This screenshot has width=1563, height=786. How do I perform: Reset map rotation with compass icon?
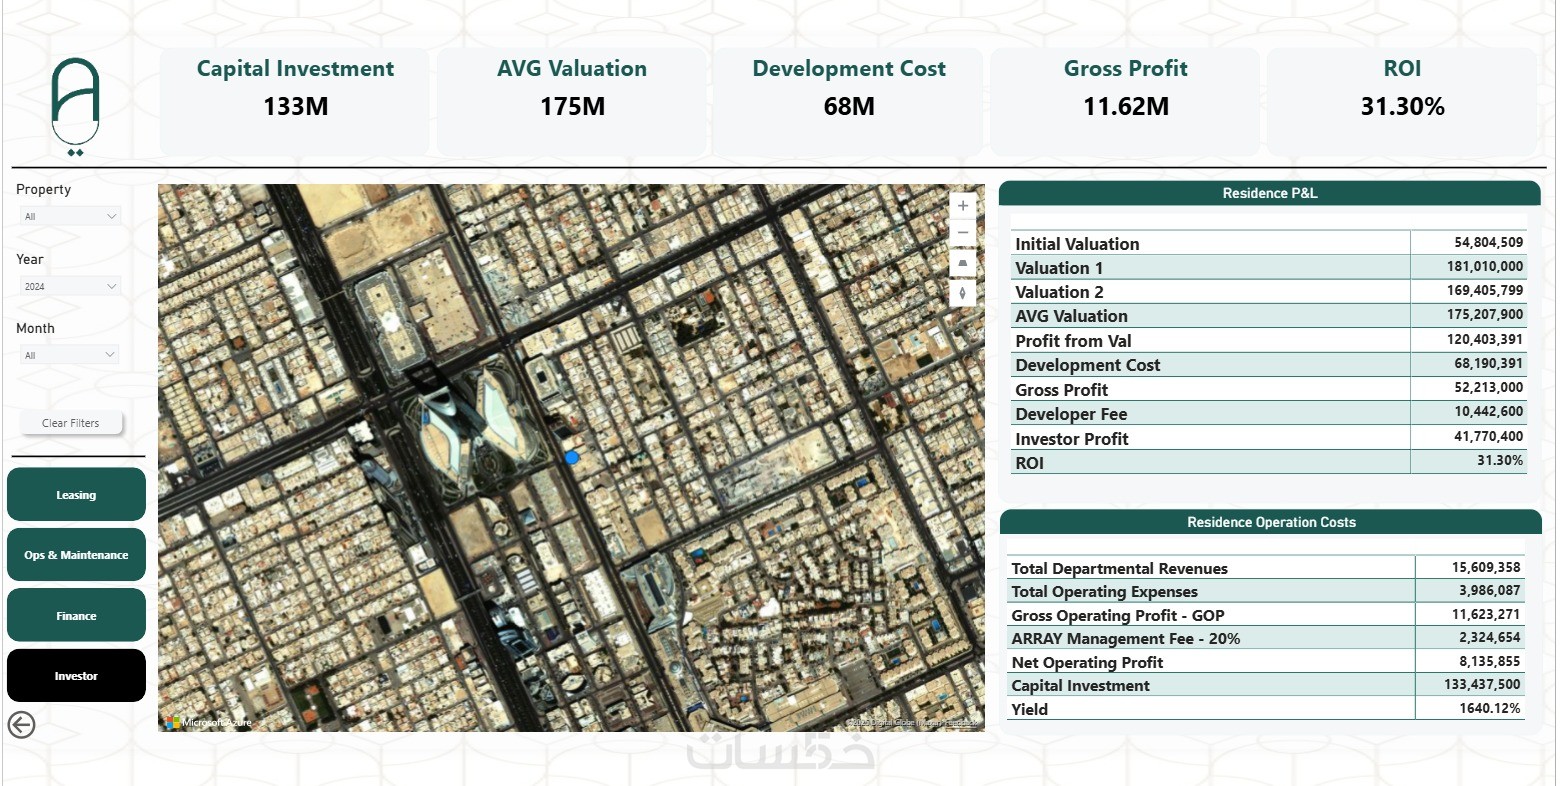(963, 293)
